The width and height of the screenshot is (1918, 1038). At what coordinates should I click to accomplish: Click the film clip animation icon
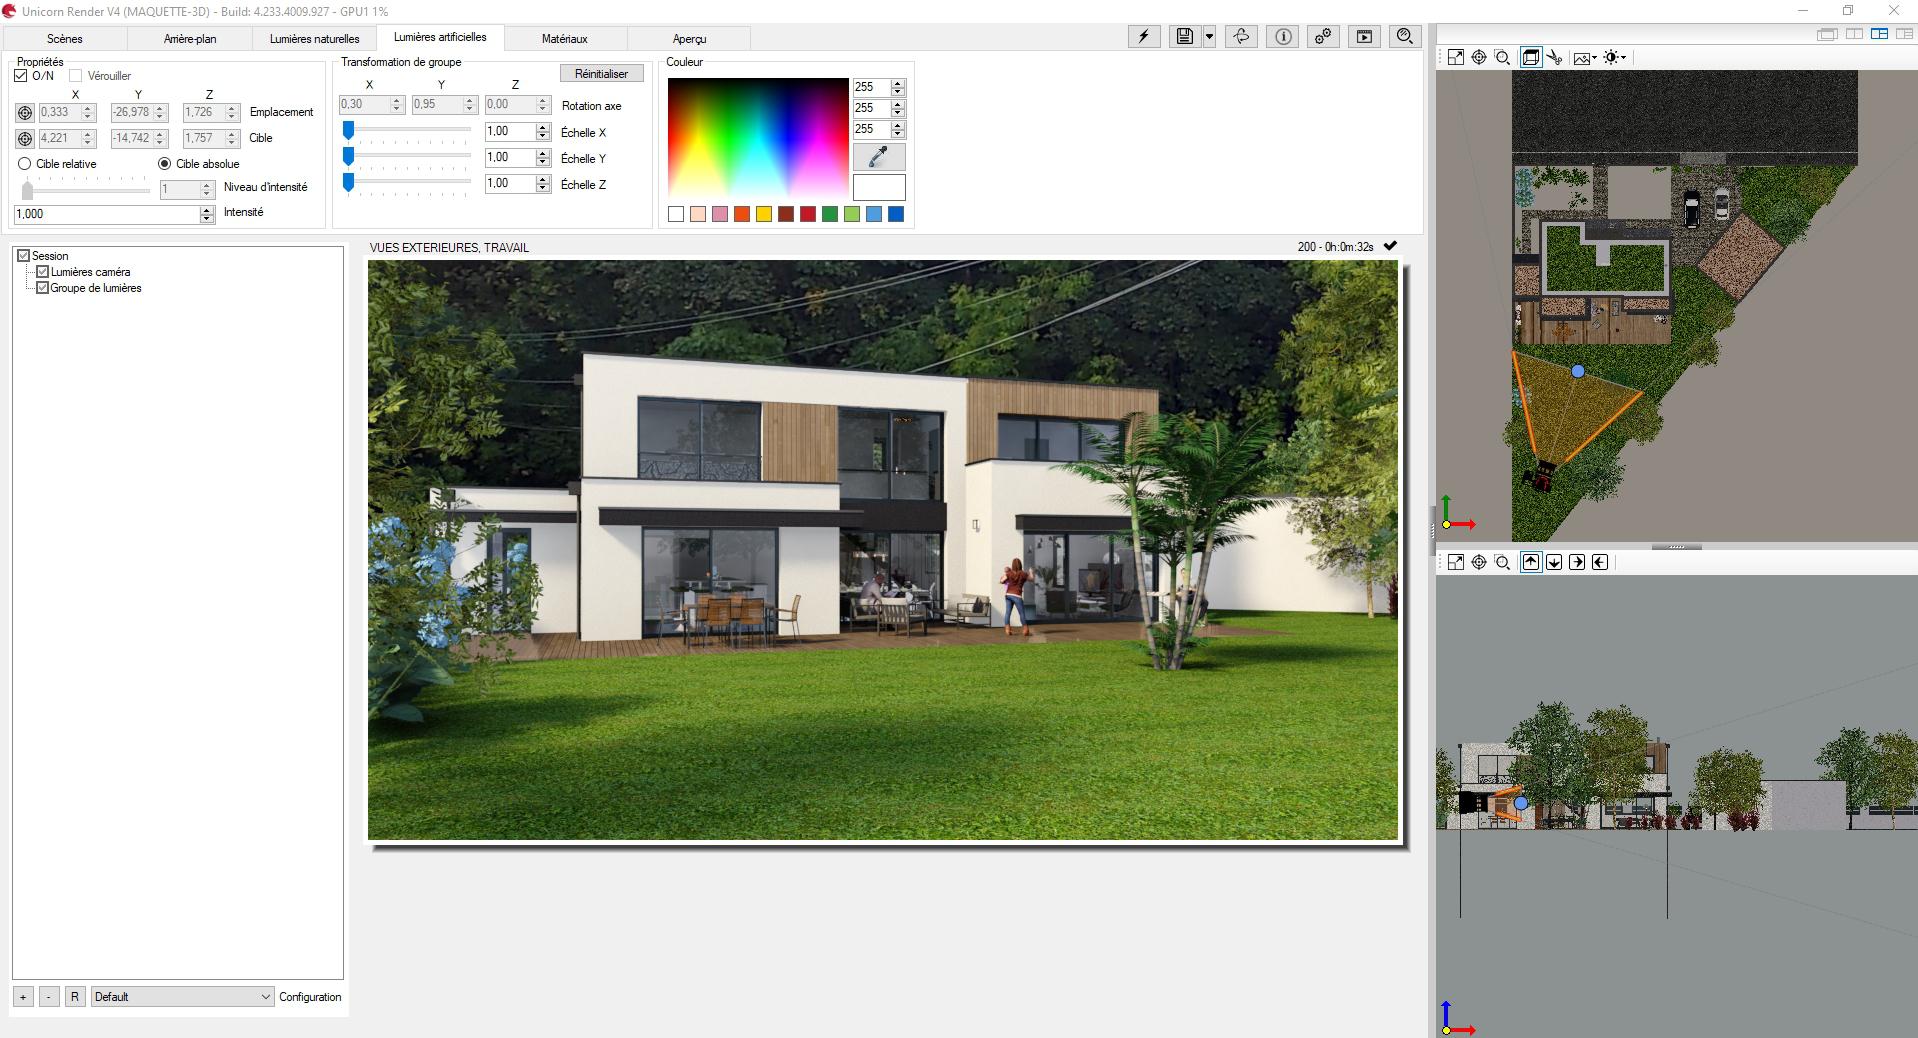click(1364, 37)
